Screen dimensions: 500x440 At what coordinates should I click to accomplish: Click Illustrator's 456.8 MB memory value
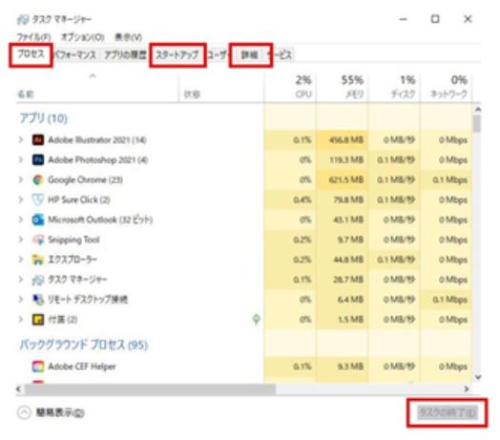pos(346,140)
